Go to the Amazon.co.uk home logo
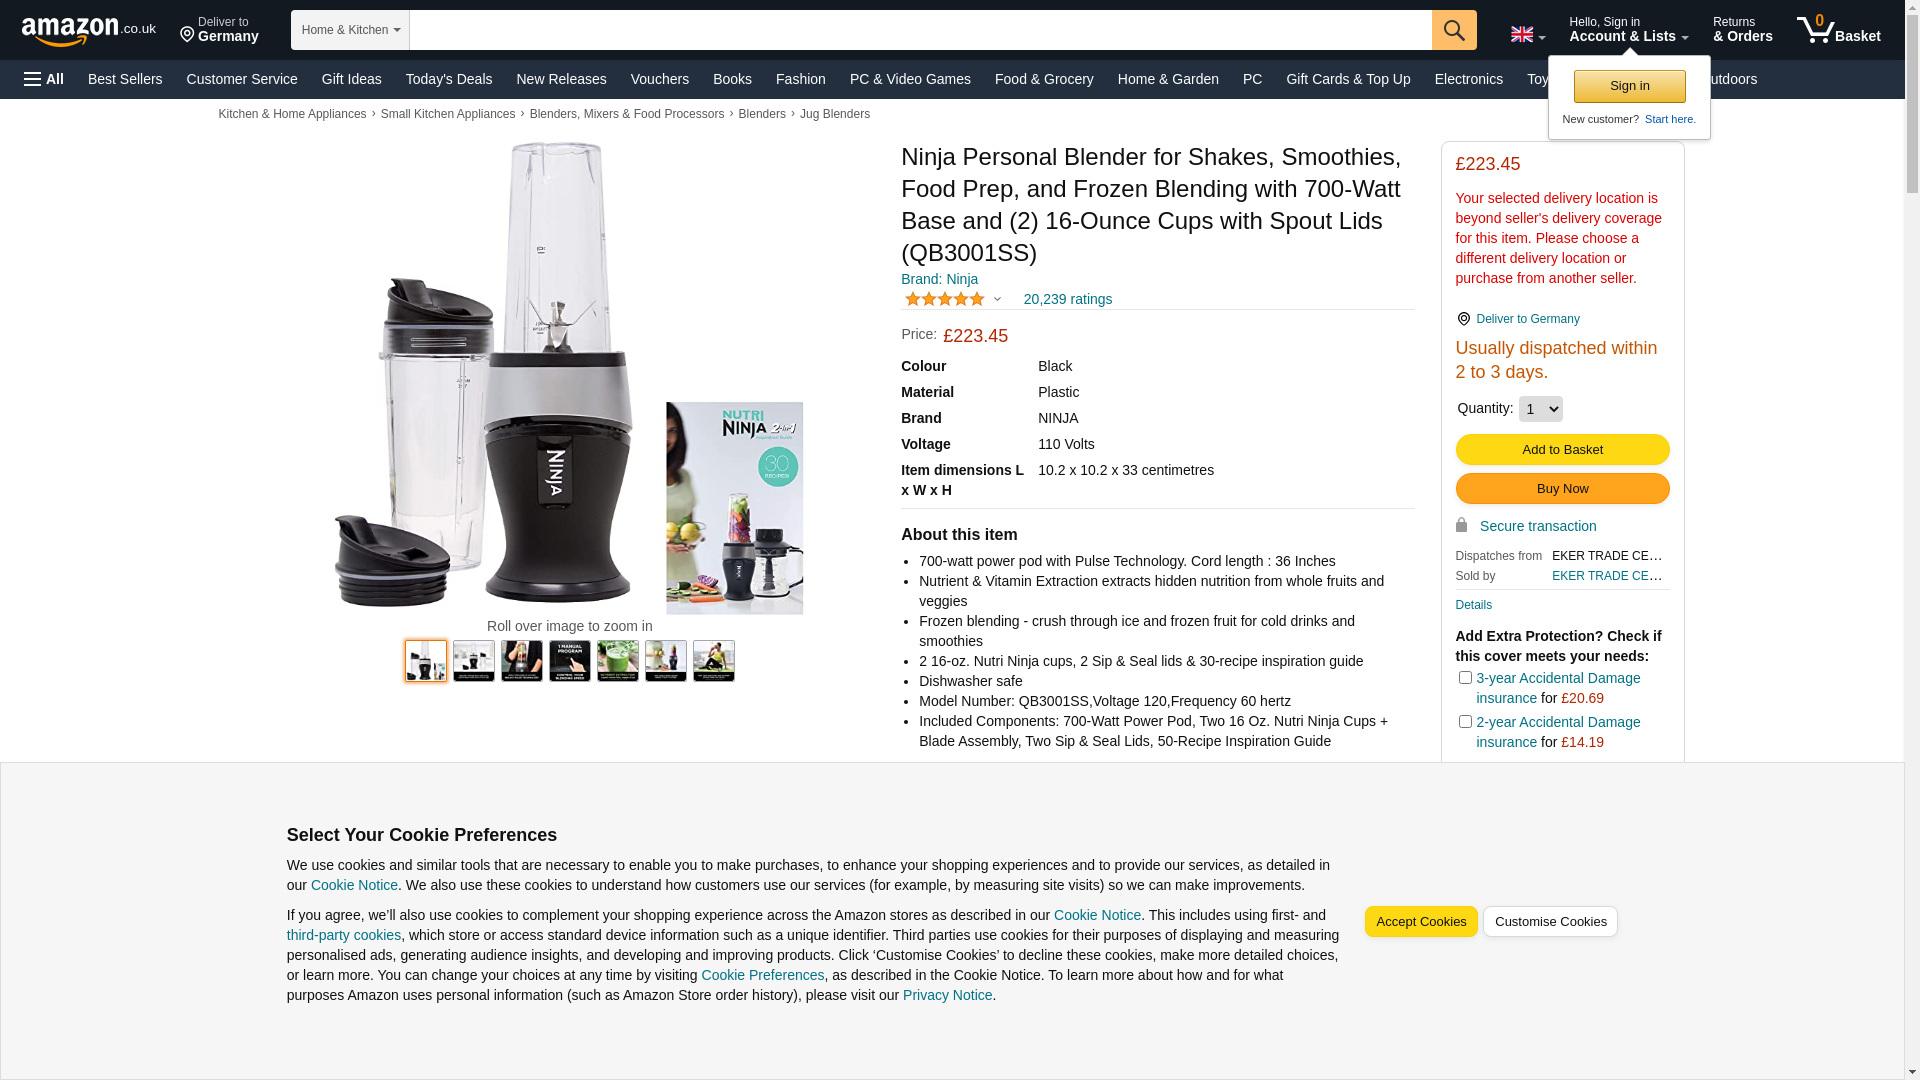The width and height of the screenshot is (1920, 1080). click(89, 31)
